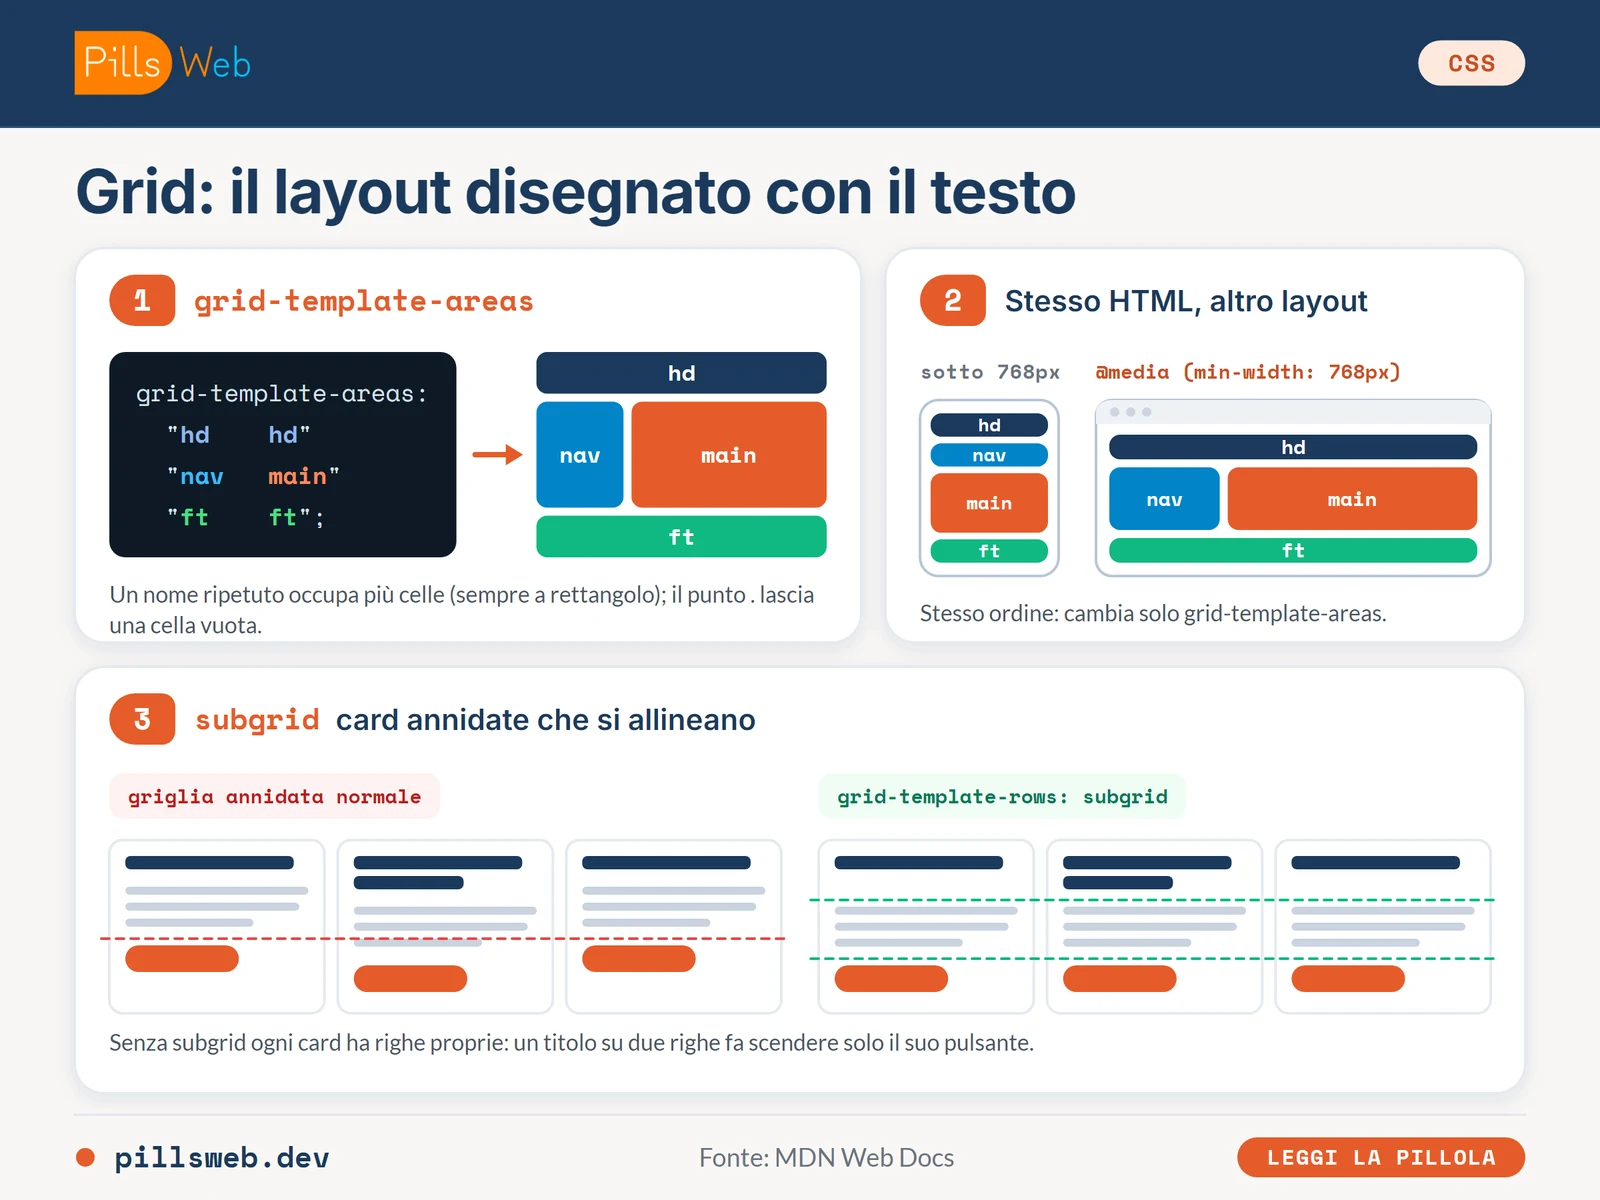Viewport: 1600px width, 1200px height.
Task: Click the dark code snippet block
Action: 283,454
